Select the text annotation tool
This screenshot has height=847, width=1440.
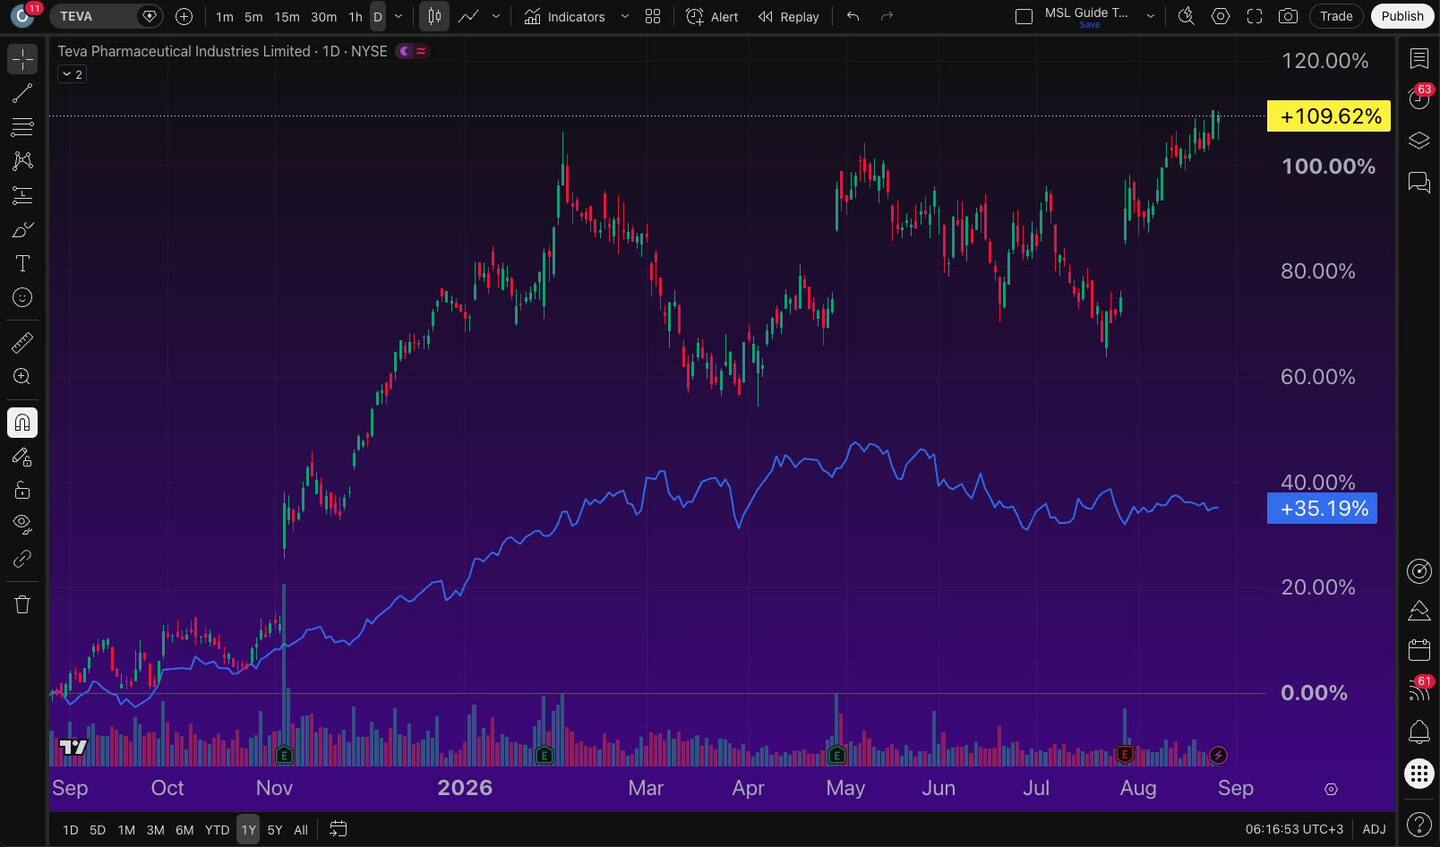pyautogui.click(x=22, y=264)
